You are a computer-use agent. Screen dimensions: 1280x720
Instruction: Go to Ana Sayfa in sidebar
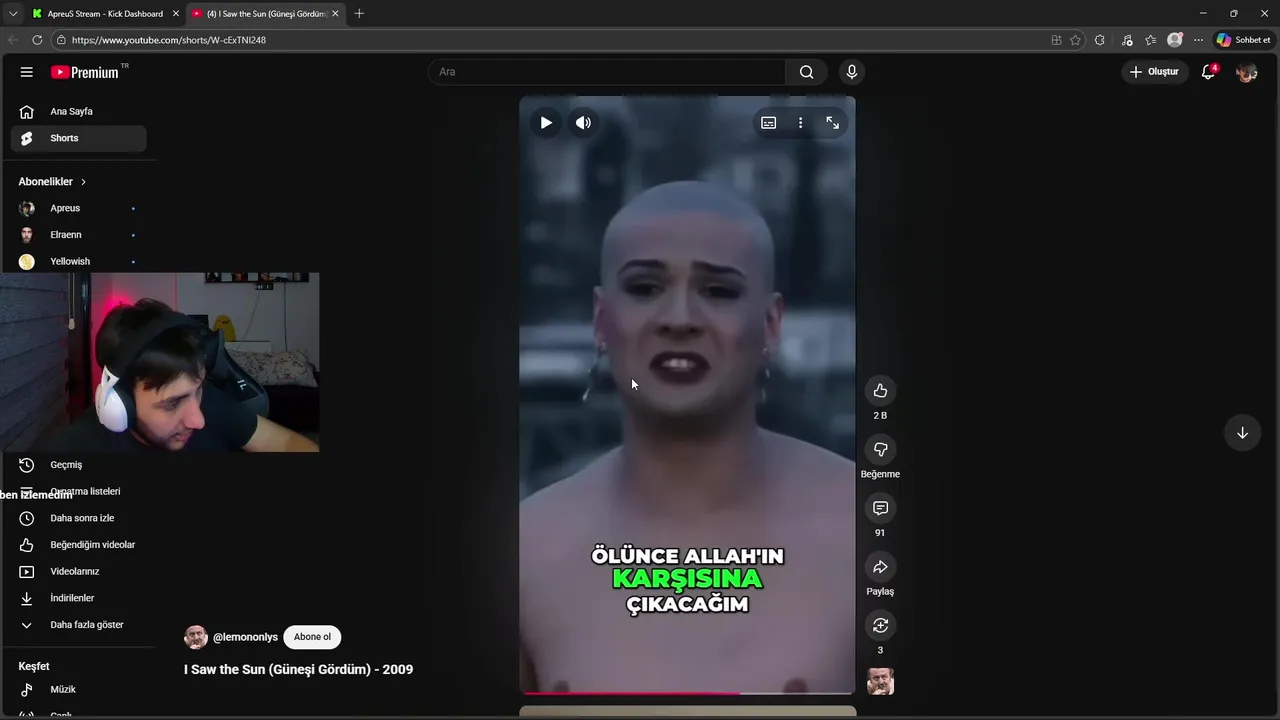(78, 112)
